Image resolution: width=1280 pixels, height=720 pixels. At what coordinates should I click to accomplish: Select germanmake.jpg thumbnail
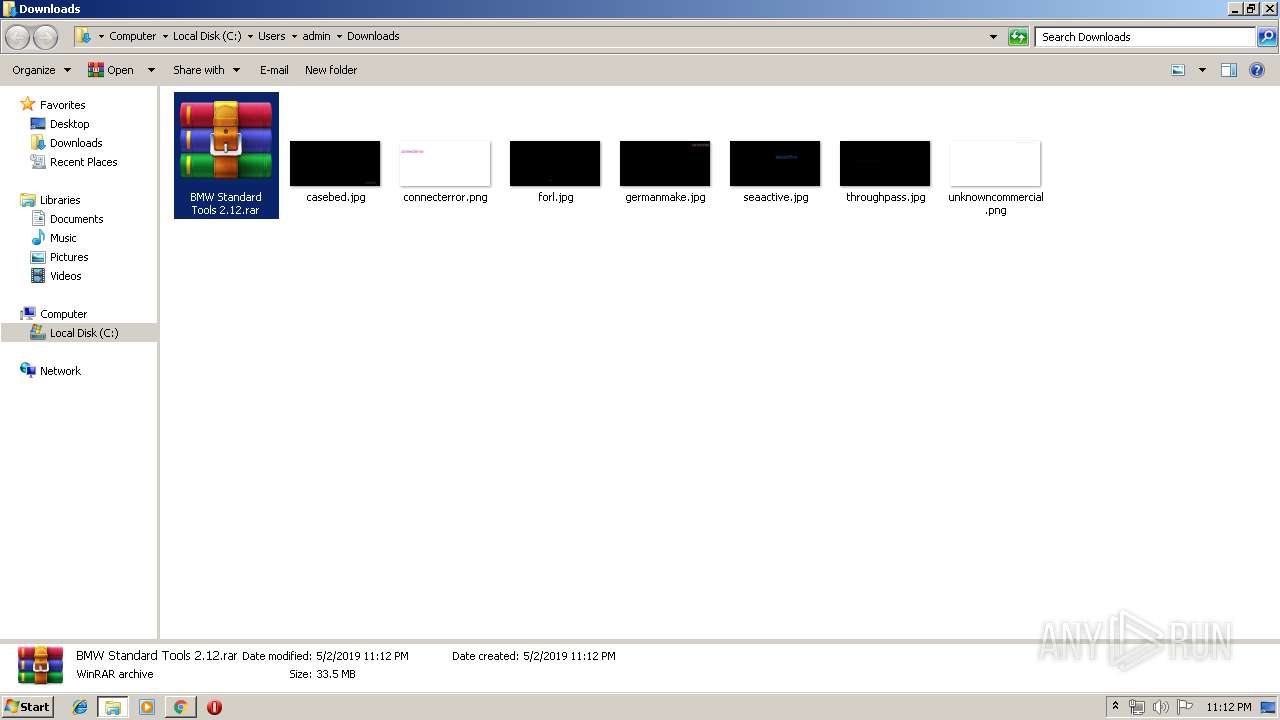(665, 163)
